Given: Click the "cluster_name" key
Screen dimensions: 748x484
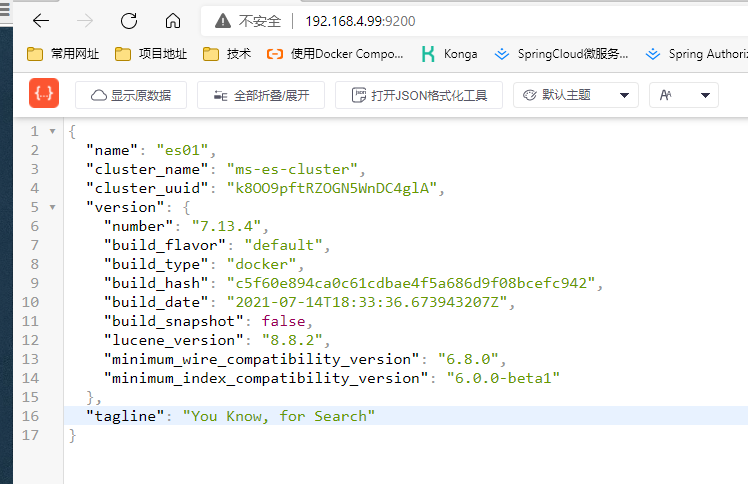Looking at the screenshot, I should (x=147, y=169).
